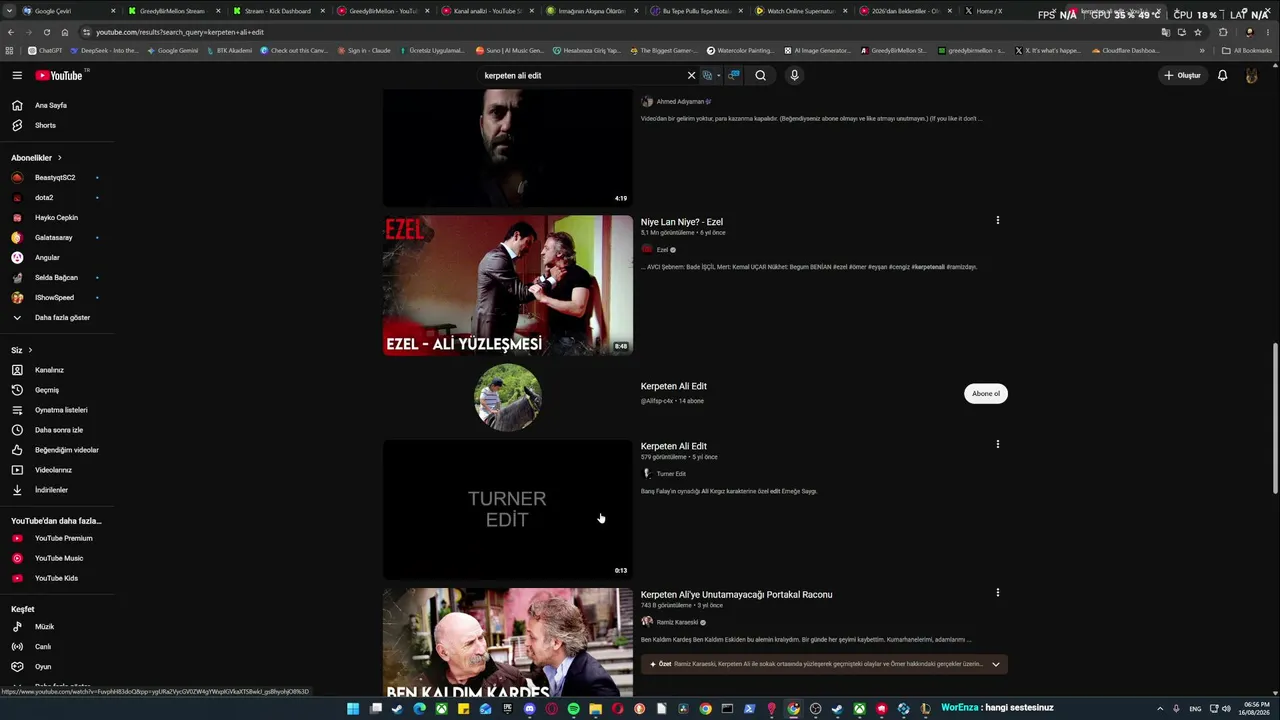Image resolution: width=1280 pixels, height=720 pixels.
Task: Open Spotify from the taskbar
Action: tap(573, 709)
